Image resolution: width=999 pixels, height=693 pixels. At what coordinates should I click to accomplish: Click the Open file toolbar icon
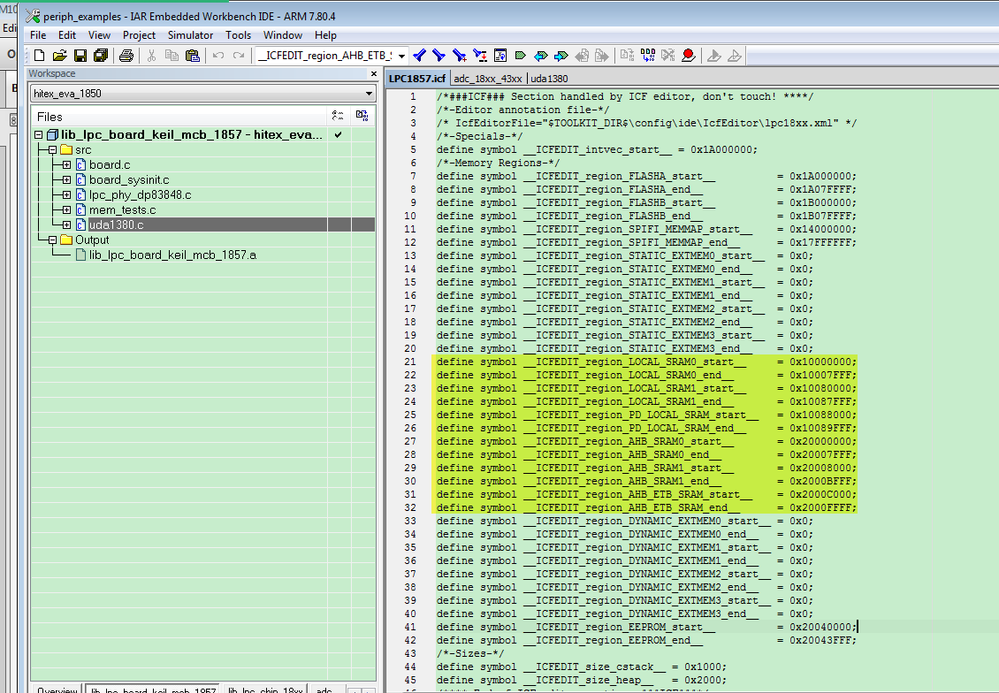(x=59, y=56)
